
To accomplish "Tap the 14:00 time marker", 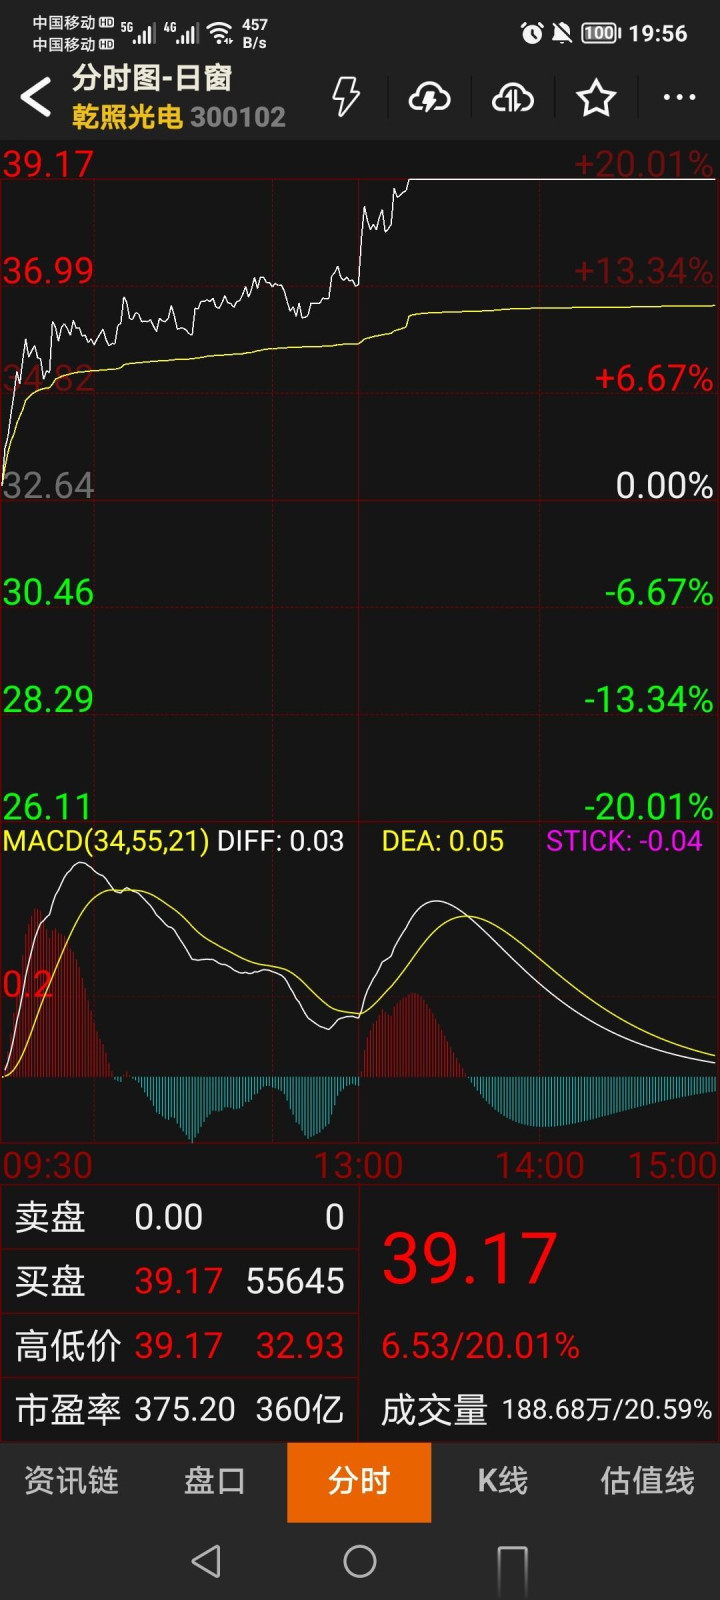I will tap(540, 1166).
